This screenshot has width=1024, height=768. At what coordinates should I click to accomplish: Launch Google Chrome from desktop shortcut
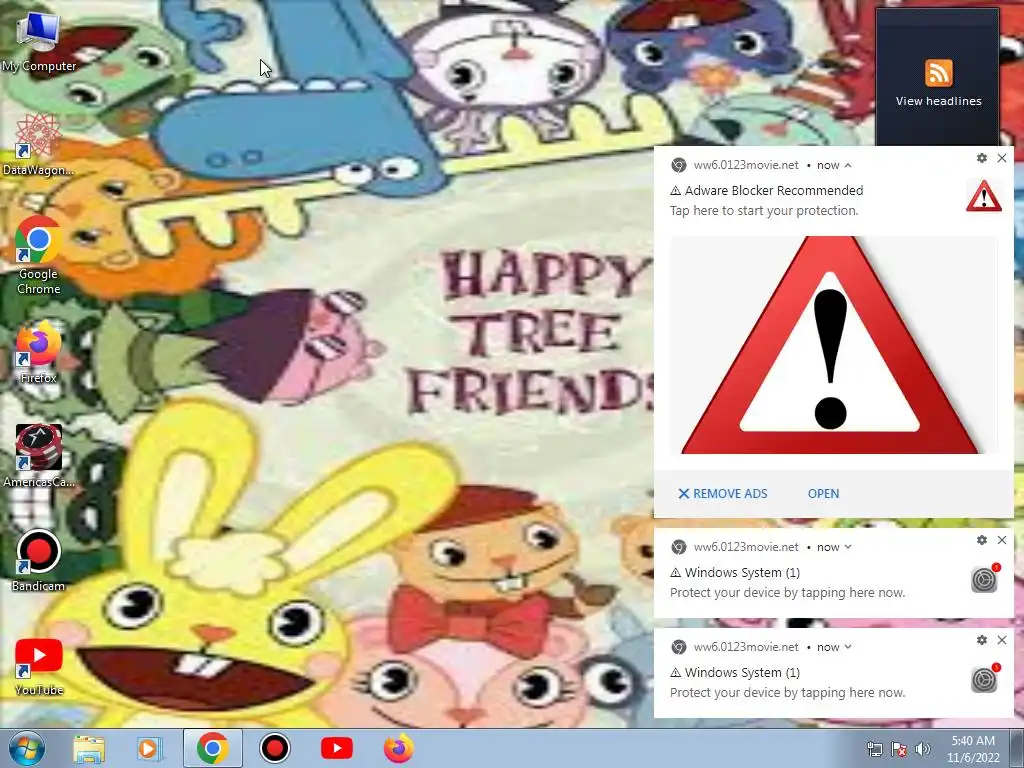(38, 256)
